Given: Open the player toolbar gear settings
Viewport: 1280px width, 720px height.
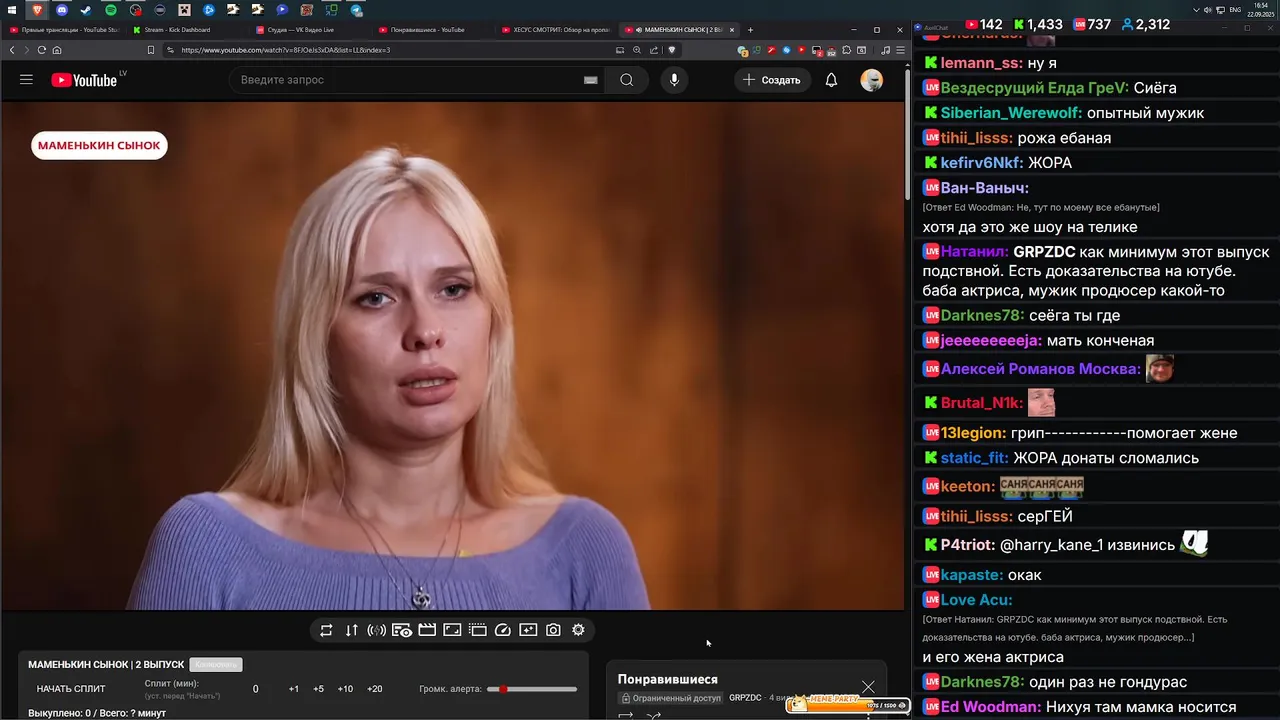Looking at the screenshot, I should [578, 630].
